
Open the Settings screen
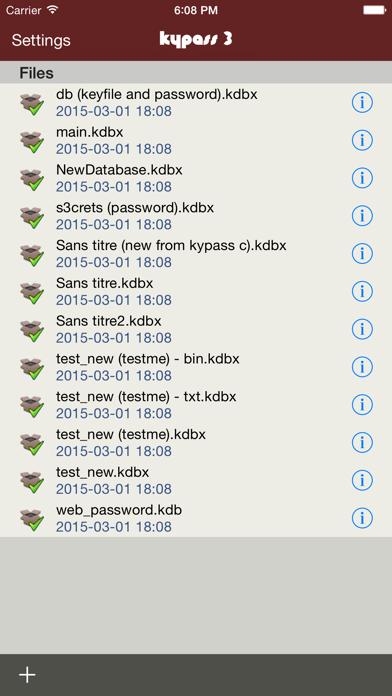(41, 40)
